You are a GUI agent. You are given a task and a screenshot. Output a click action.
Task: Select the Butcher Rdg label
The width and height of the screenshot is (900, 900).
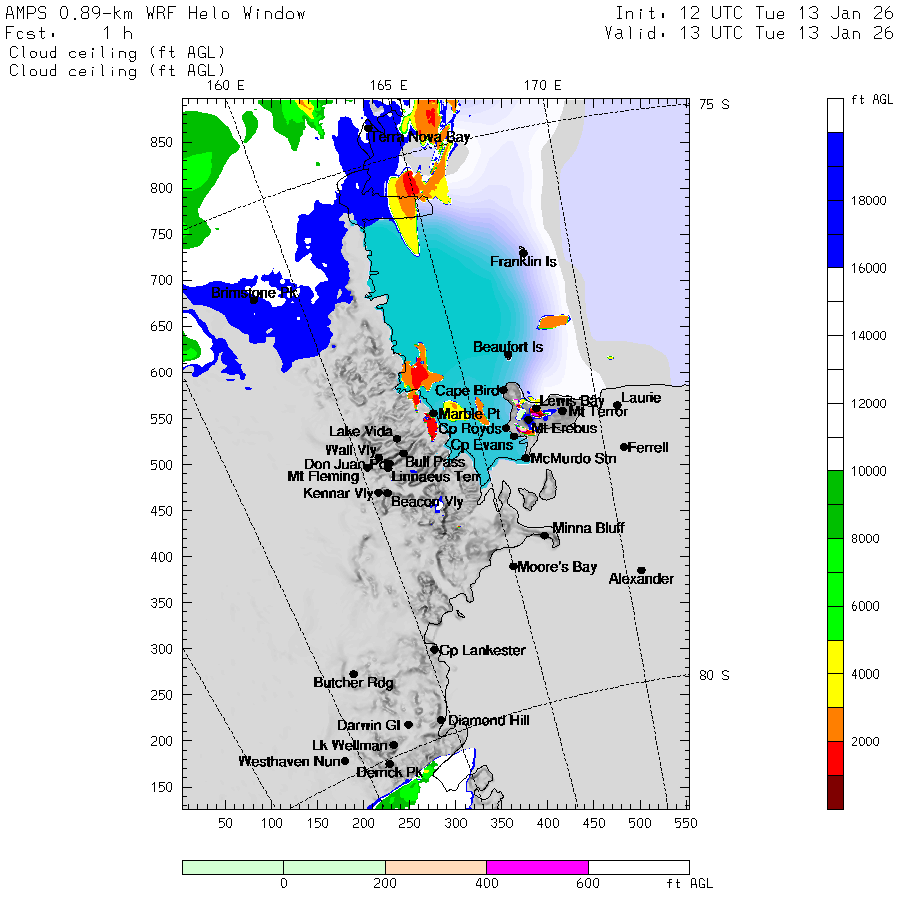(x=354, y=683)
